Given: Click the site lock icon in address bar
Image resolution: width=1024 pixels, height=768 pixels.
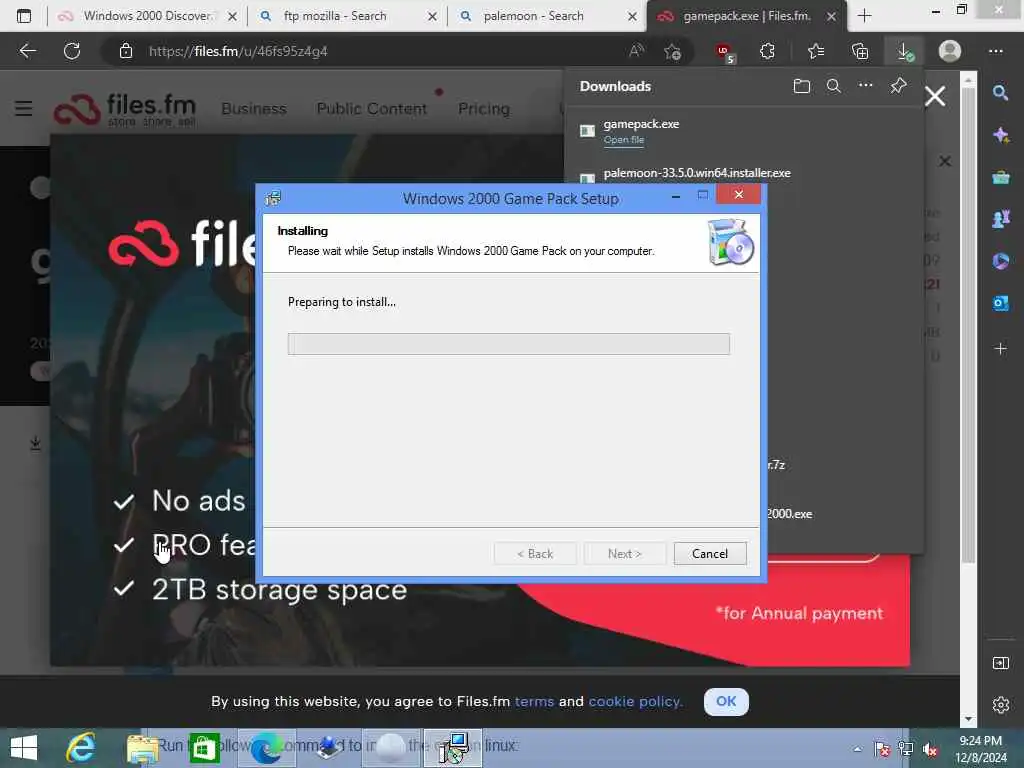Looking at the screenshot, I should pyautogui.click(x=126, y=51).
